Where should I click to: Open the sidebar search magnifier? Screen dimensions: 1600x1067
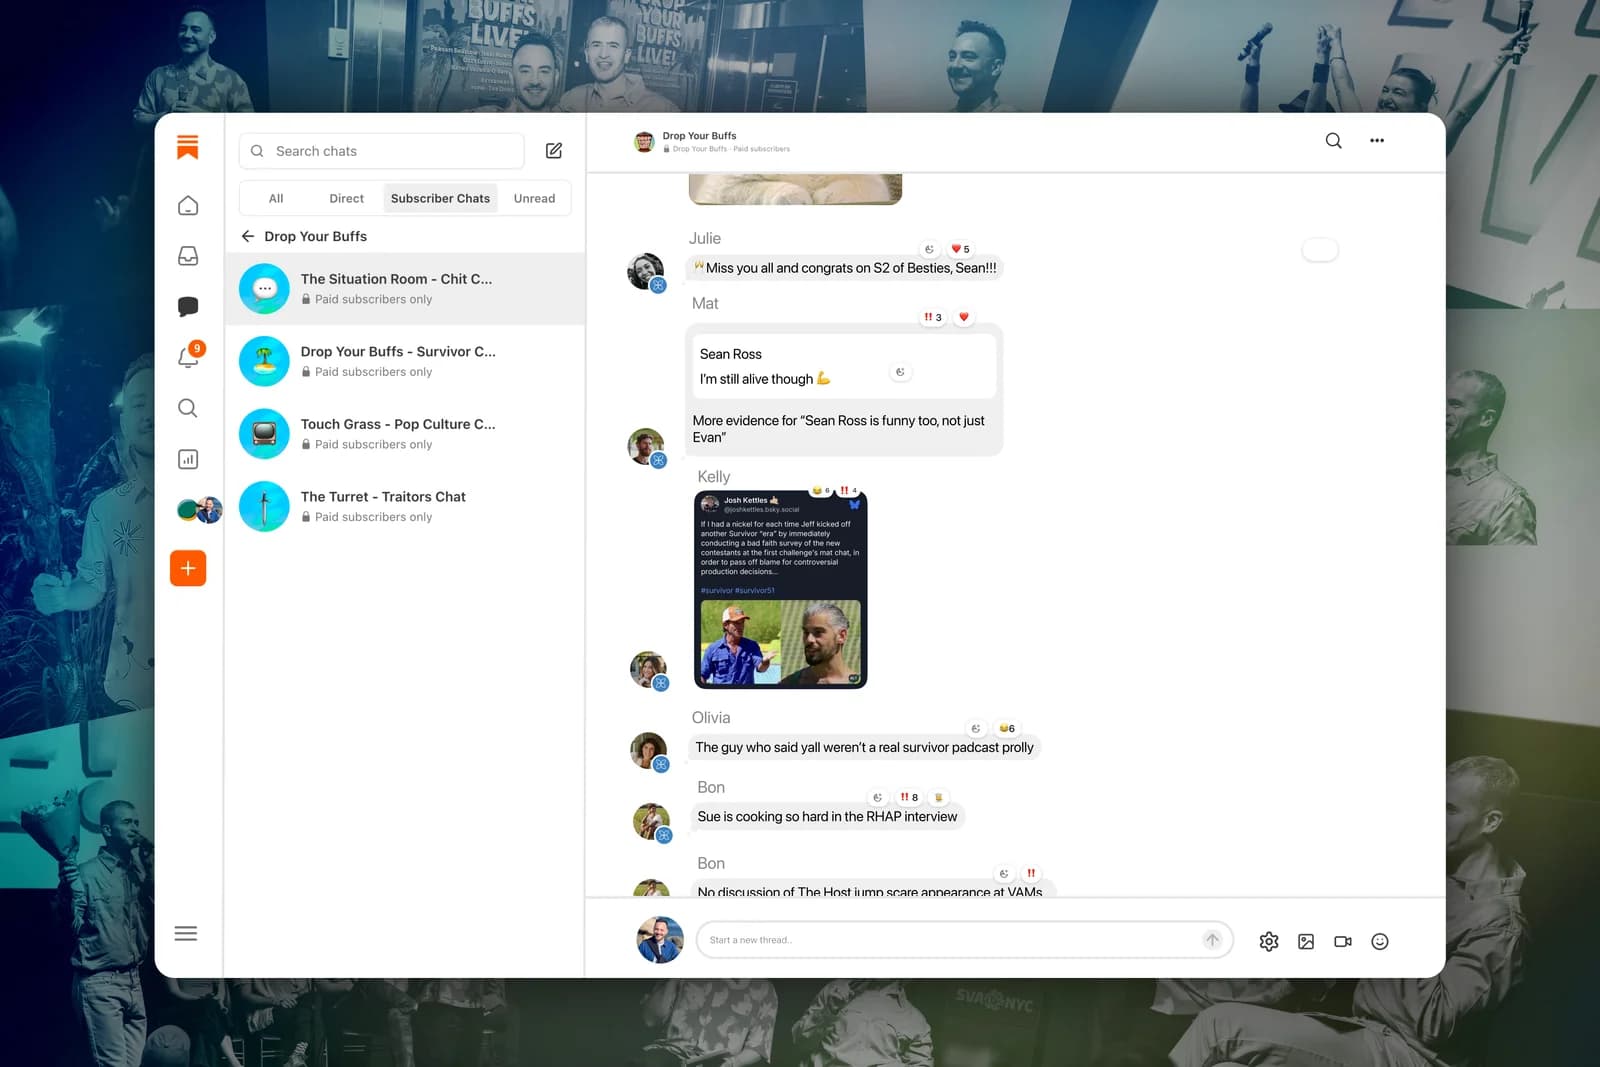point(188,408)
